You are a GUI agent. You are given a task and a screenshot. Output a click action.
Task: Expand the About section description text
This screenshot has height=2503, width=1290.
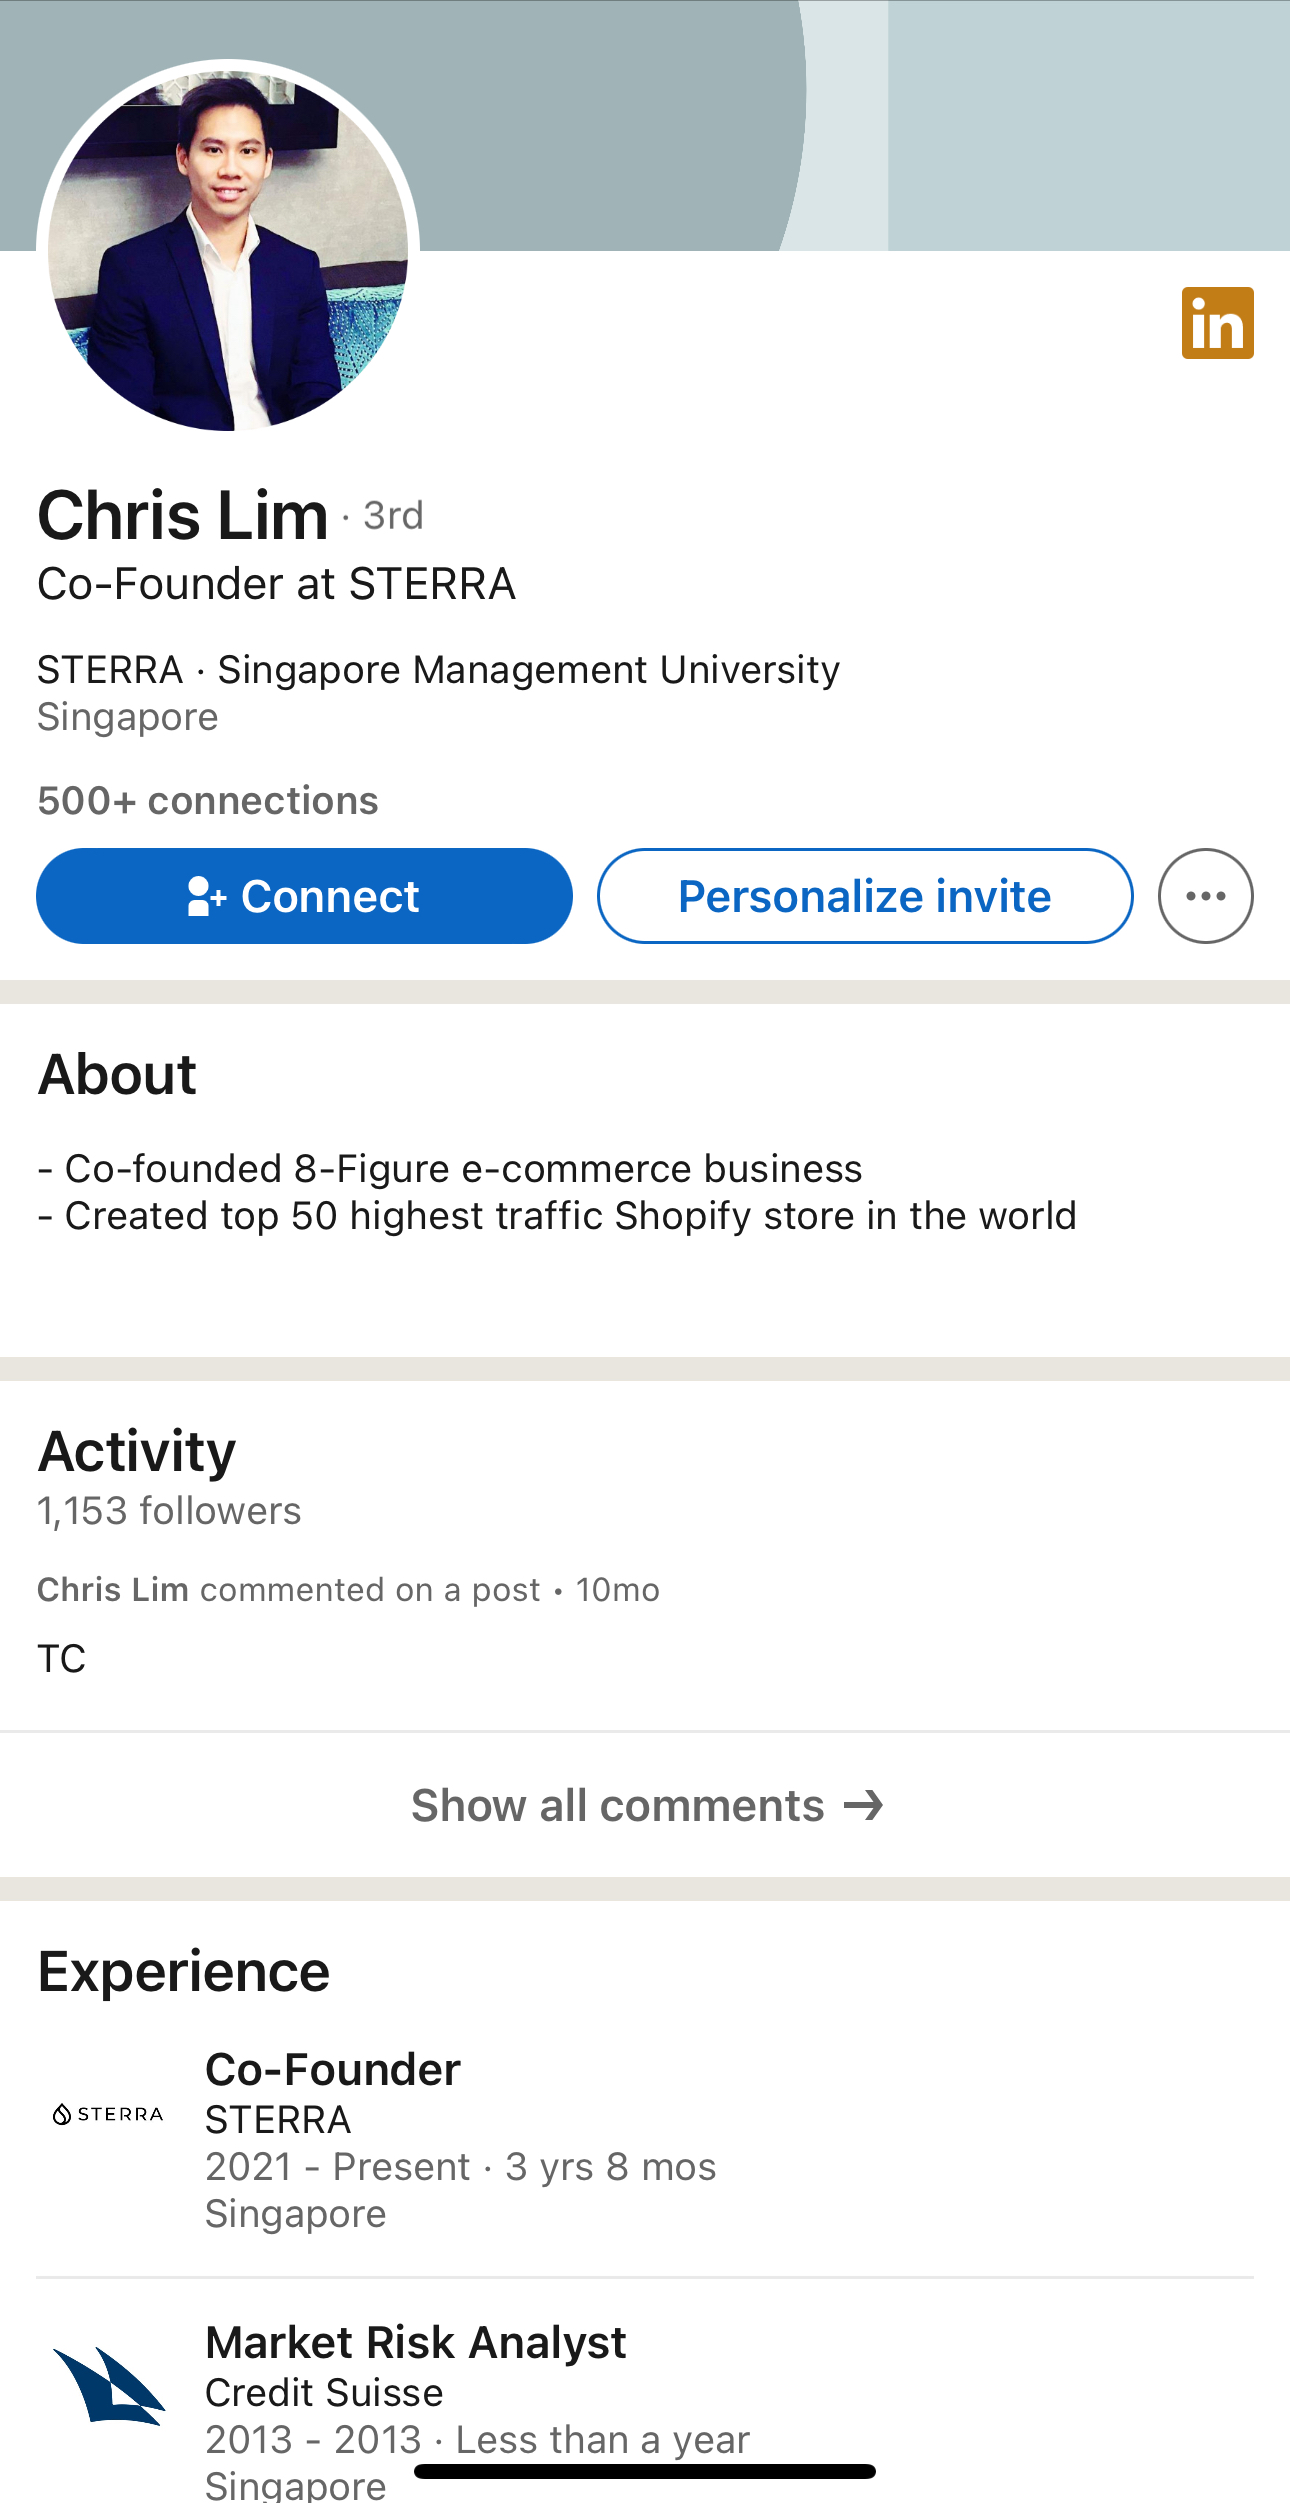tap(556, 1192)
